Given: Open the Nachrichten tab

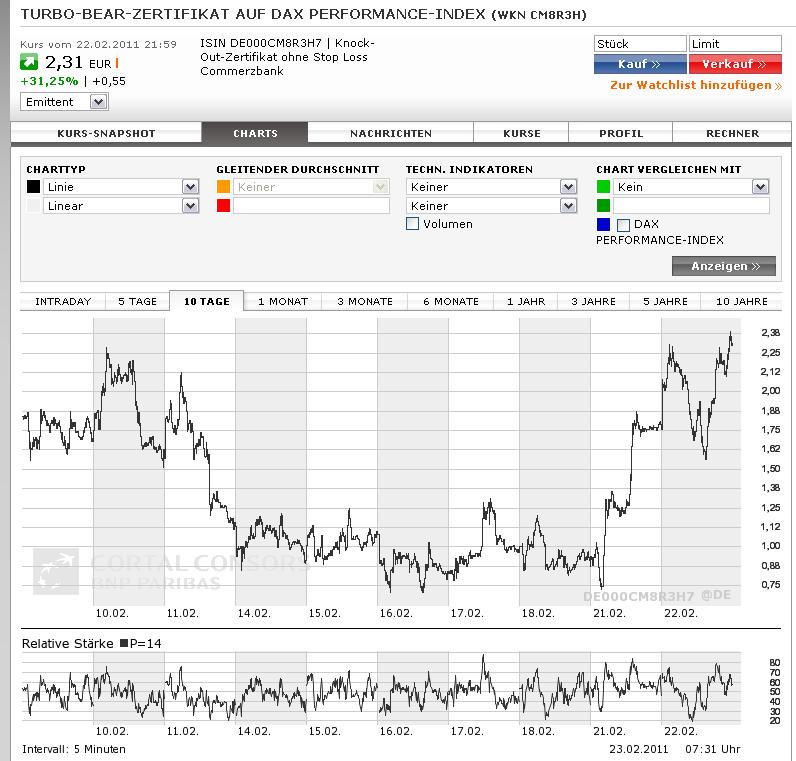Looking at the screenshot, I should 391,134.
